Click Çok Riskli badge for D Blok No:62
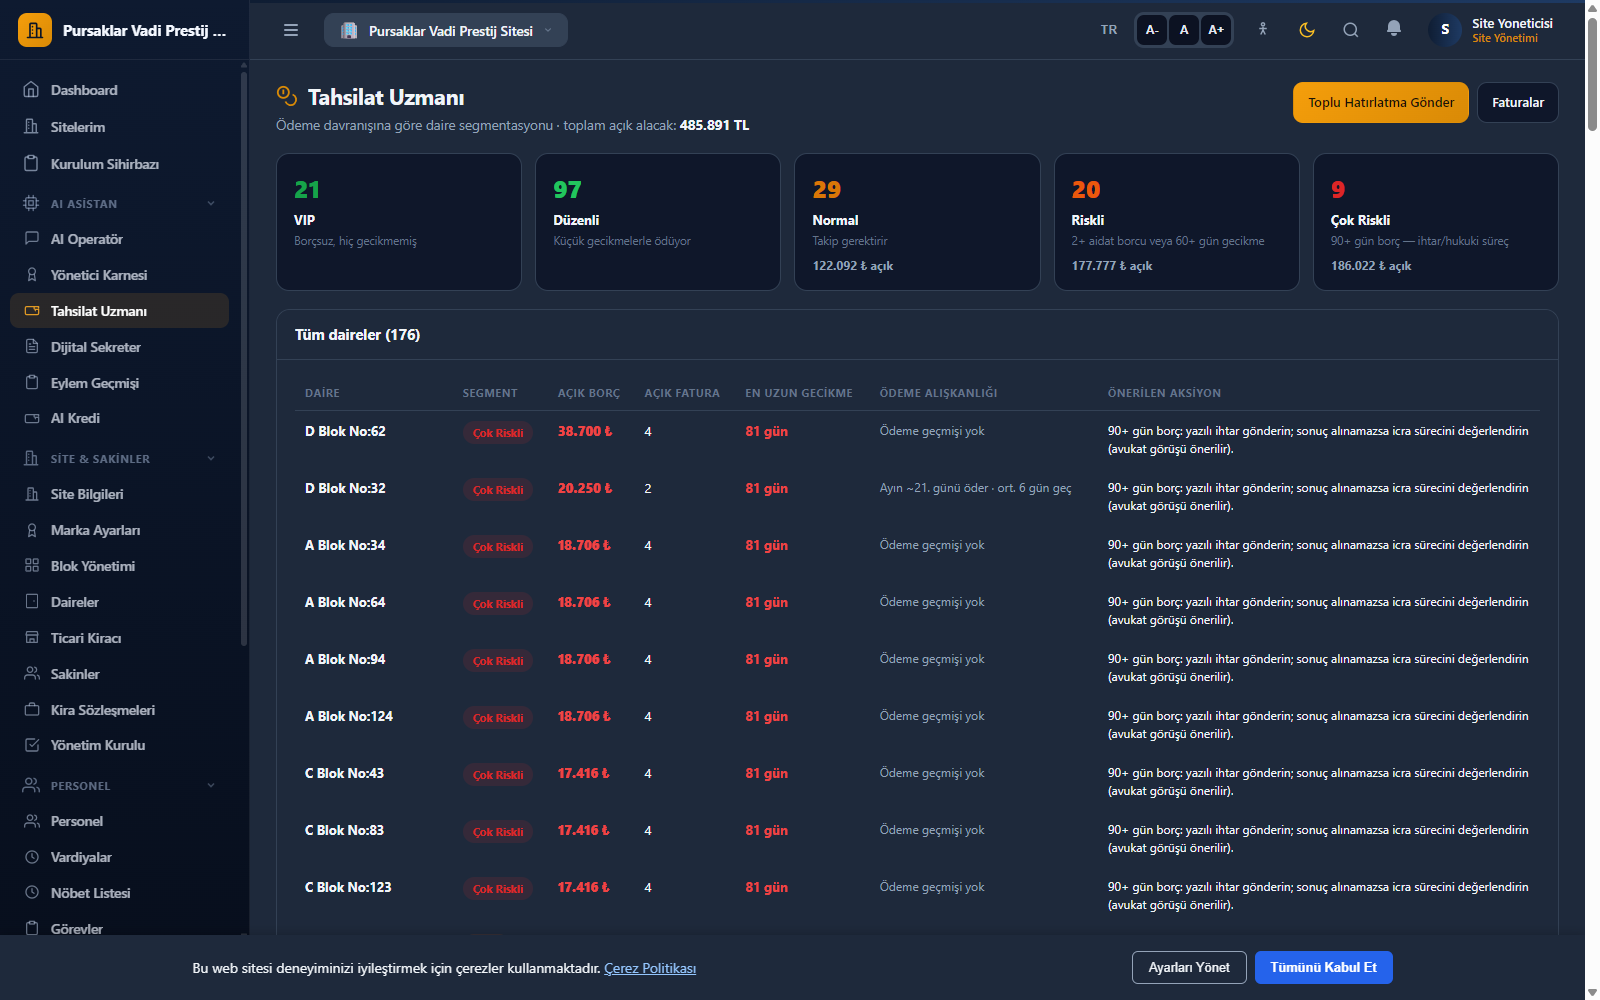This screenshot has height=1000, width=1600. coord(498,433)
